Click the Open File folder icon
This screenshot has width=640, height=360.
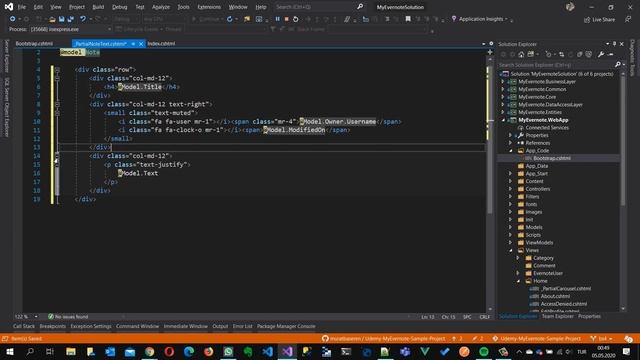pos(52,19)
